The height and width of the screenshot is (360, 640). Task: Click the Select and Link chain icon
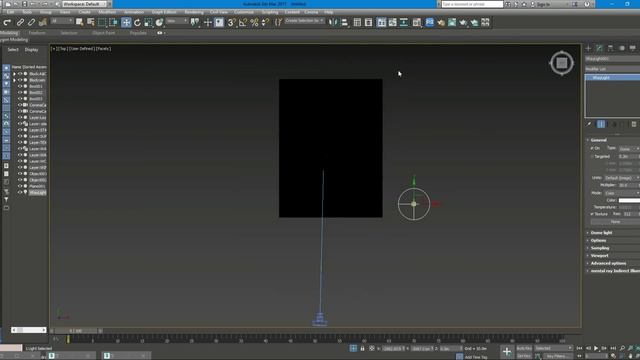click(x=20, y=22)
